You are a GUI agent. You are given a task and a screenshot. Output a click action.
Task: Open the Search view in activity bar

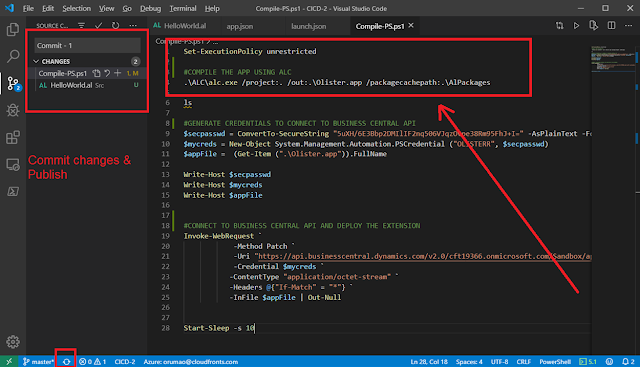point(13,56)
